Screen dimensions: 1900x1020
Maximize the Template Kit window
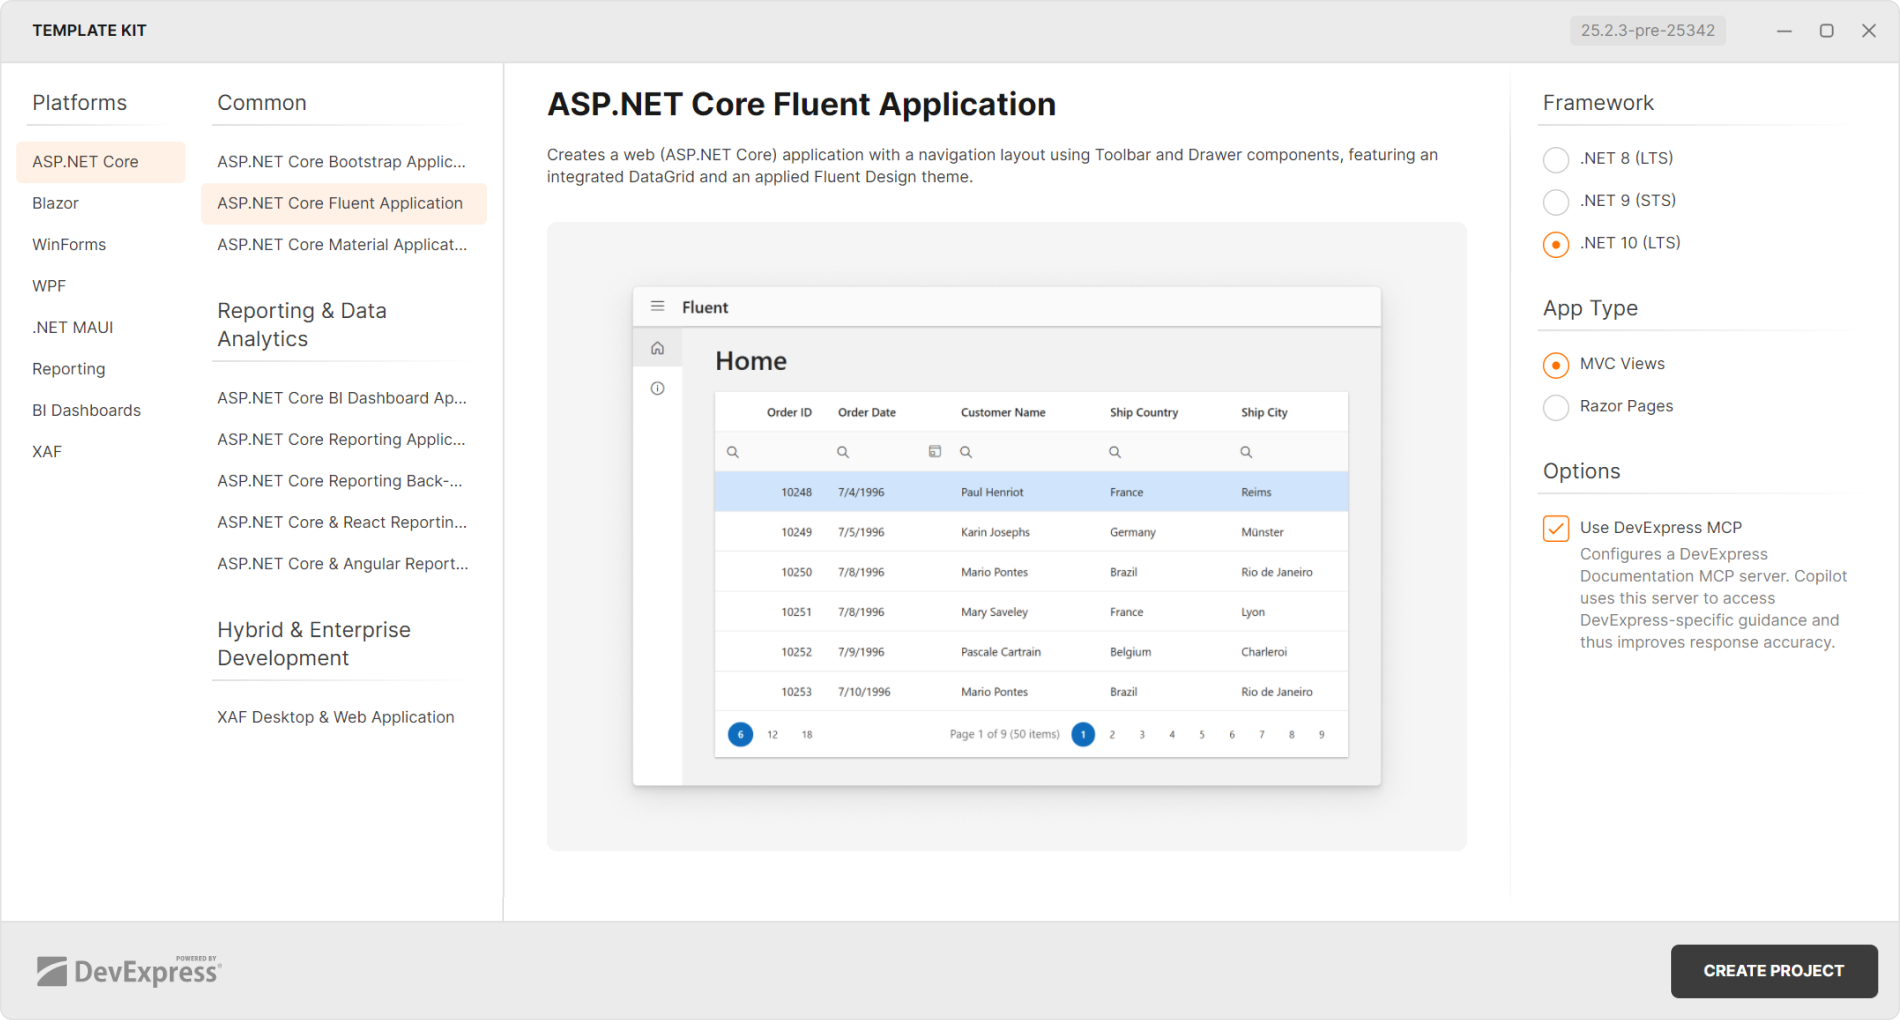1826,31
